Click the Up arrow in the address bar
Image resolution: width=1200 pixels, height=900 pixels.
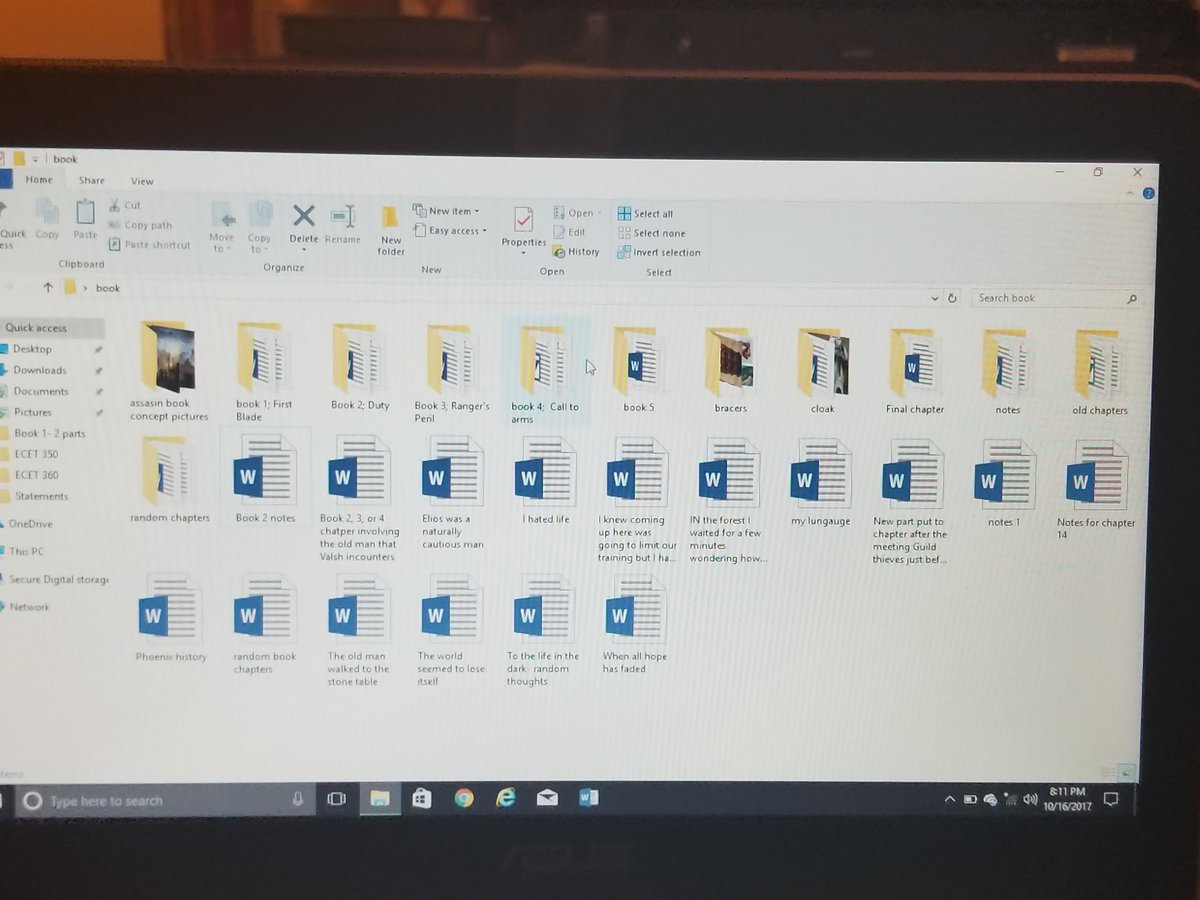pos(47,287)
